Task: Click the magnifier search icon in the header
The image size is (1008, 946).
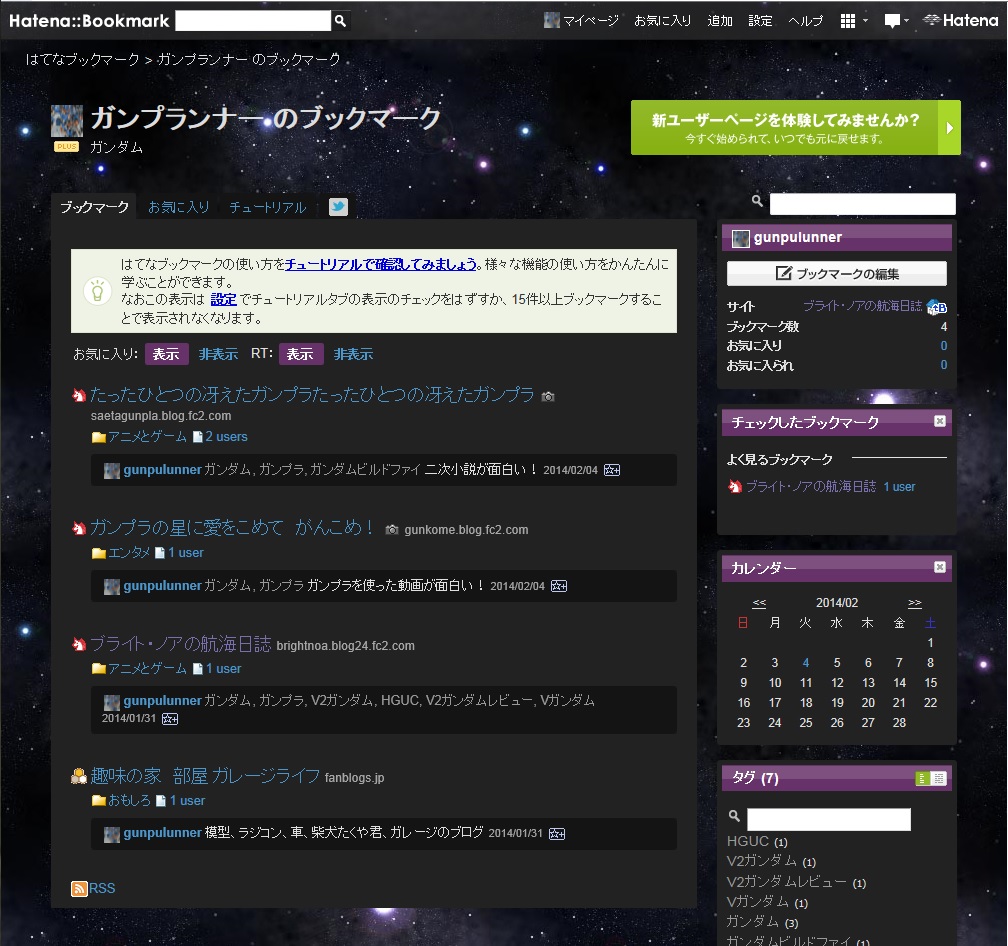Action: [340, 19]
